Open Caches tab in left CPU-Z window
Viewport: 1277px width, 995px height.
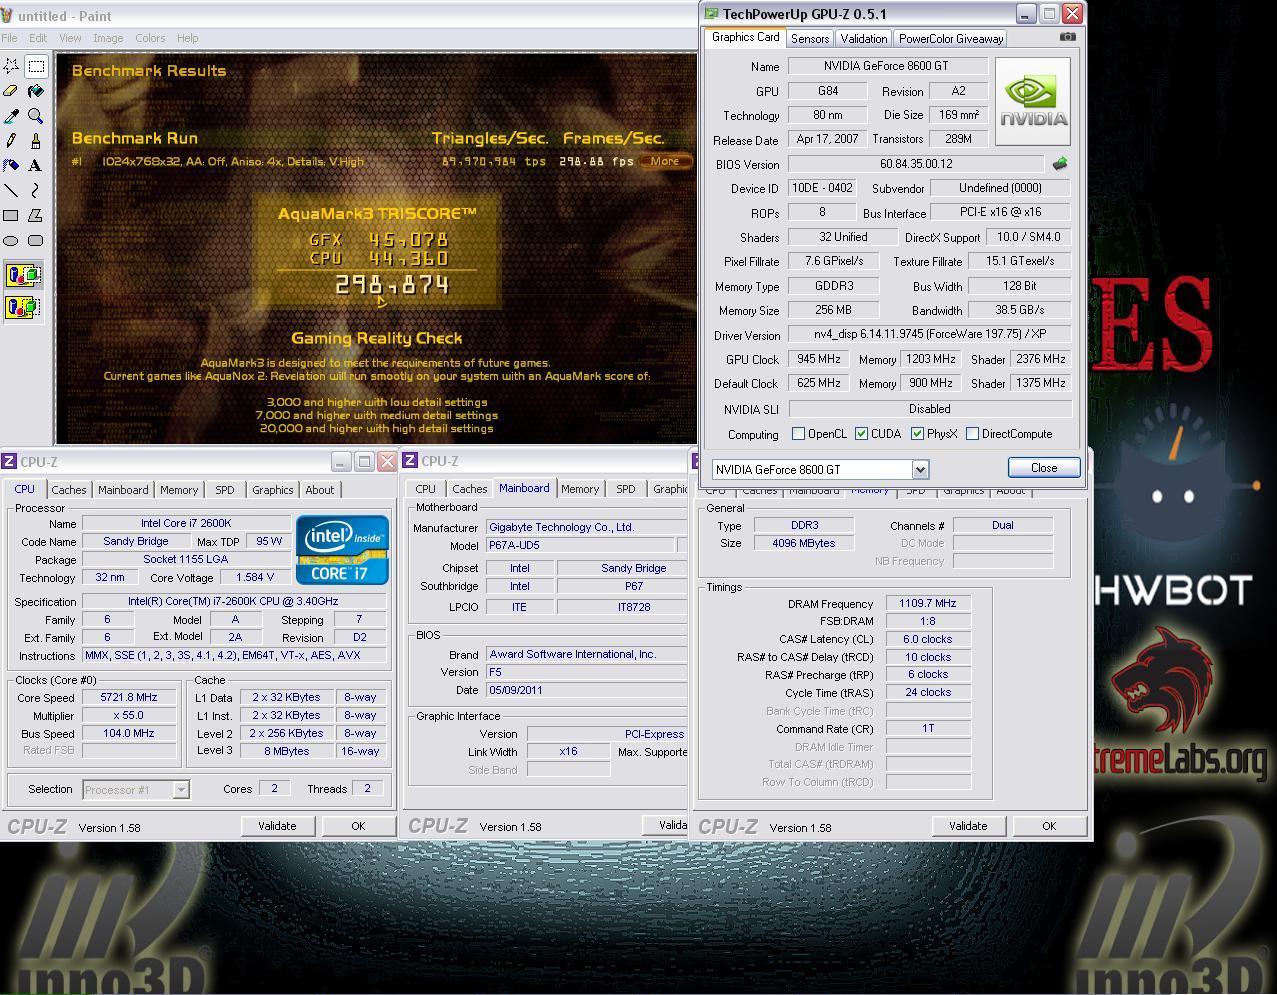69,490
